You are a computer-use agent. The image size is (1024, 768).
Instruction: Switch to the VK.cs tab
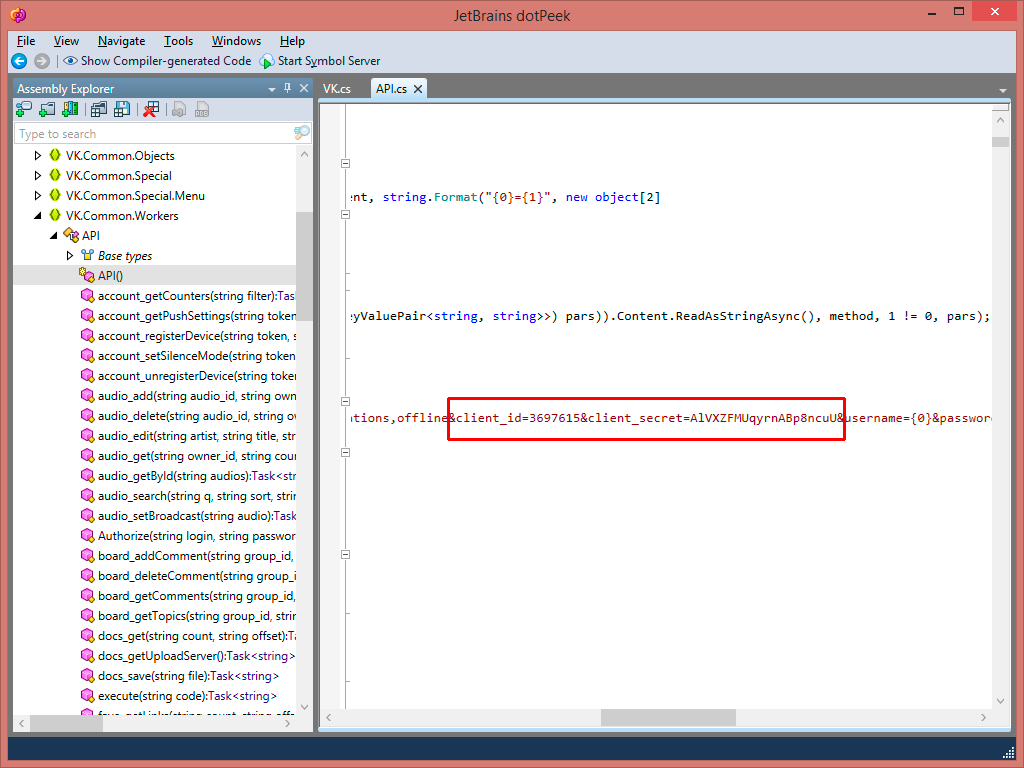(337, 89)
